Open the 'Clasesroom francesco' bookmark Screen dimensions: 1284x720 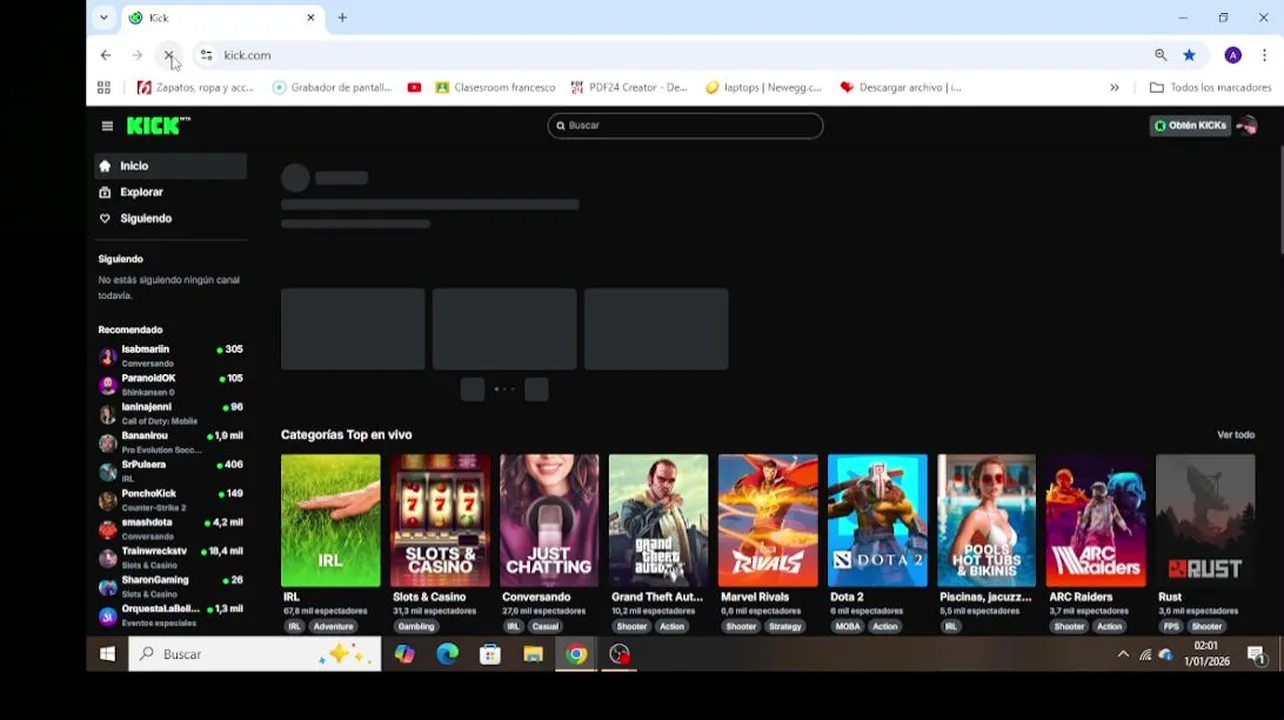pyautogui.click(x=495, y=88)
